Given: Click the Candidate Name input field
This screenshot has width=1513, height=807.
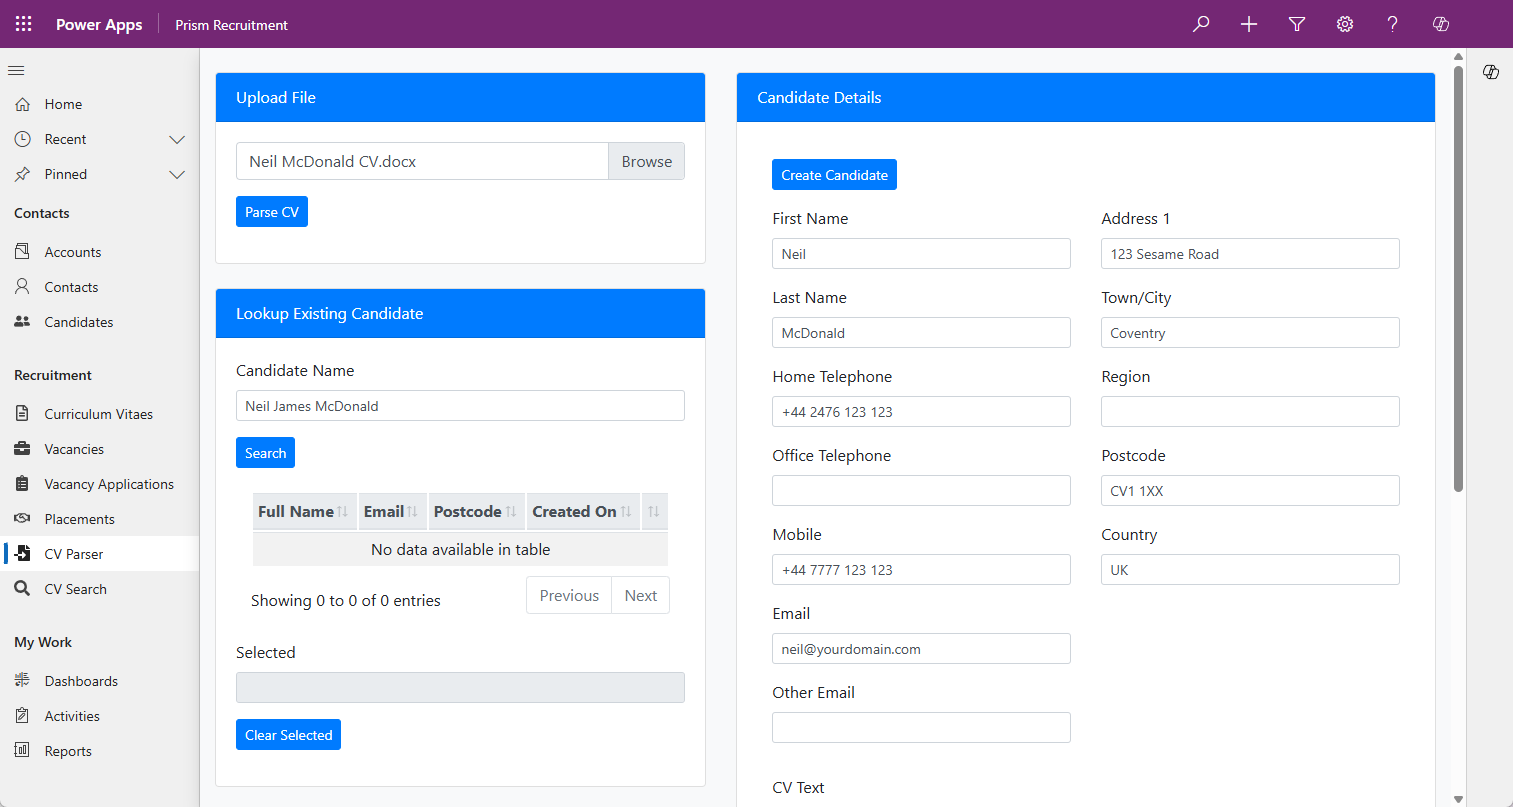Looking at the screenshot, I should pos(460,406).
